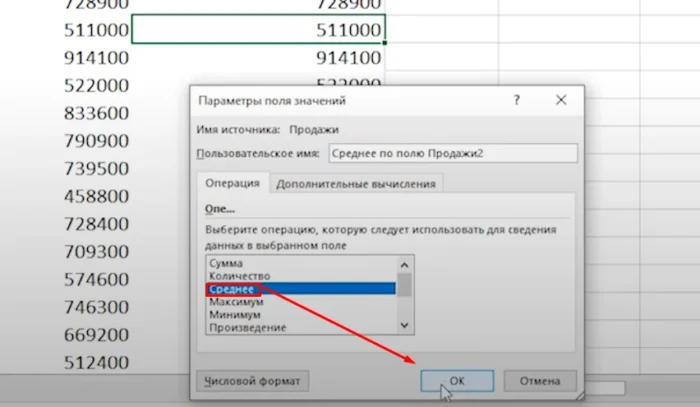Switch to the Операция tab

232,183
